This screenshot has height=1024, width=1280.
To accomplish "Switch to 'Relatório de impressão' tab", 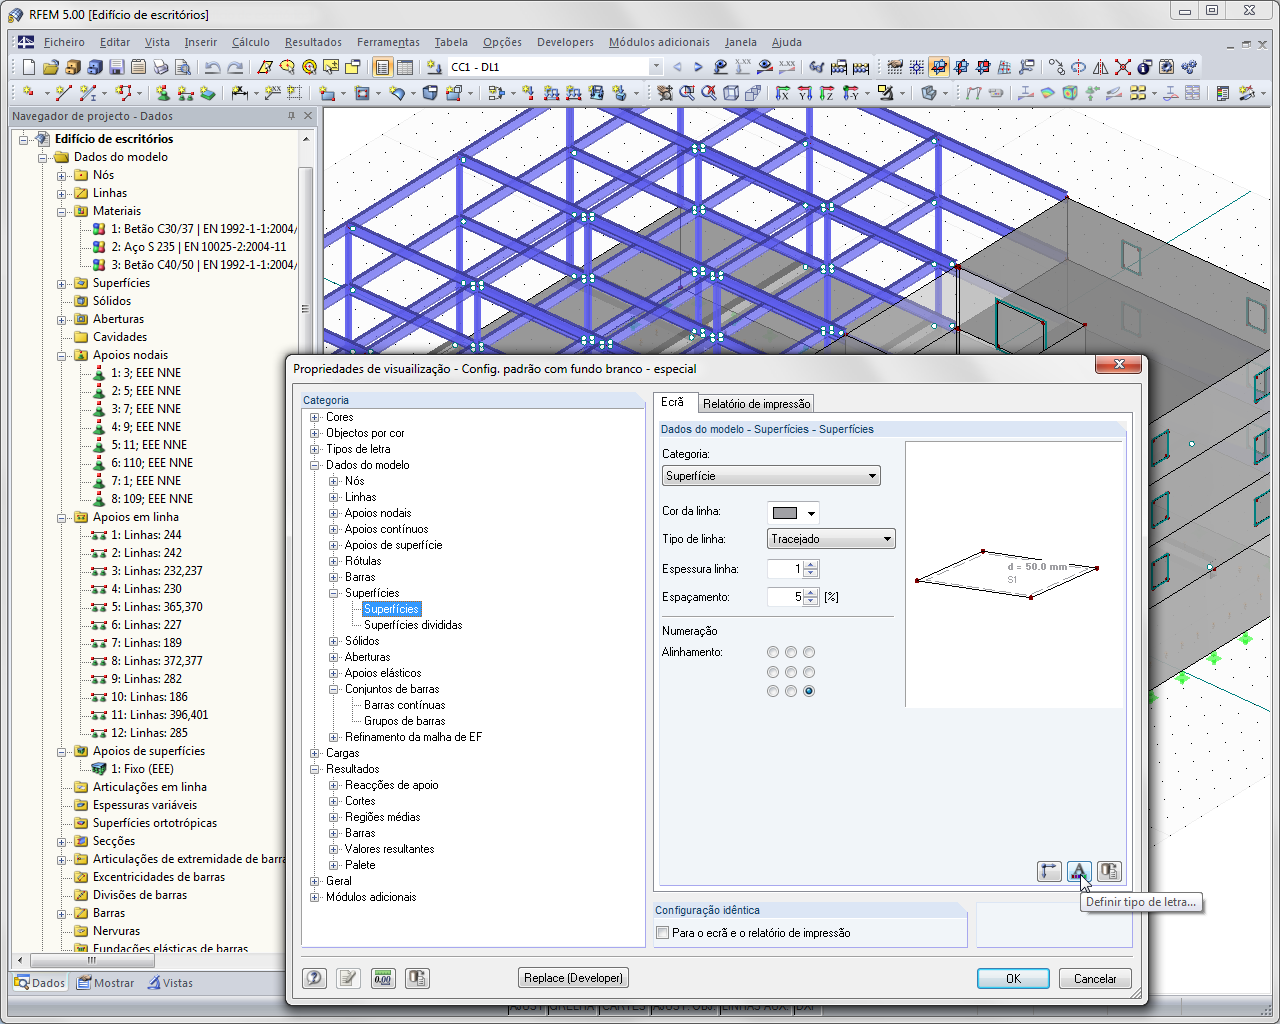I will (756, 404).
